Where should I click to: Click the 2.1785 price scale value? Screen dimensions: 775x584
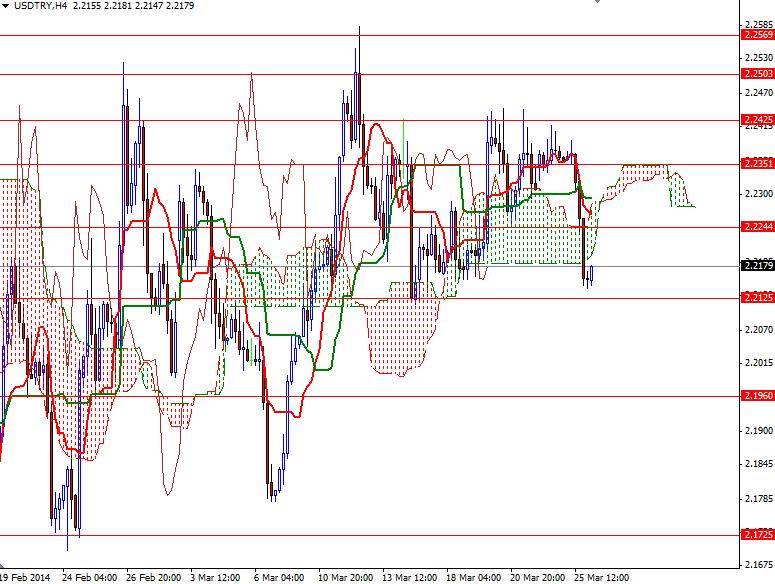pyautogui.click(x=759, y=499)
